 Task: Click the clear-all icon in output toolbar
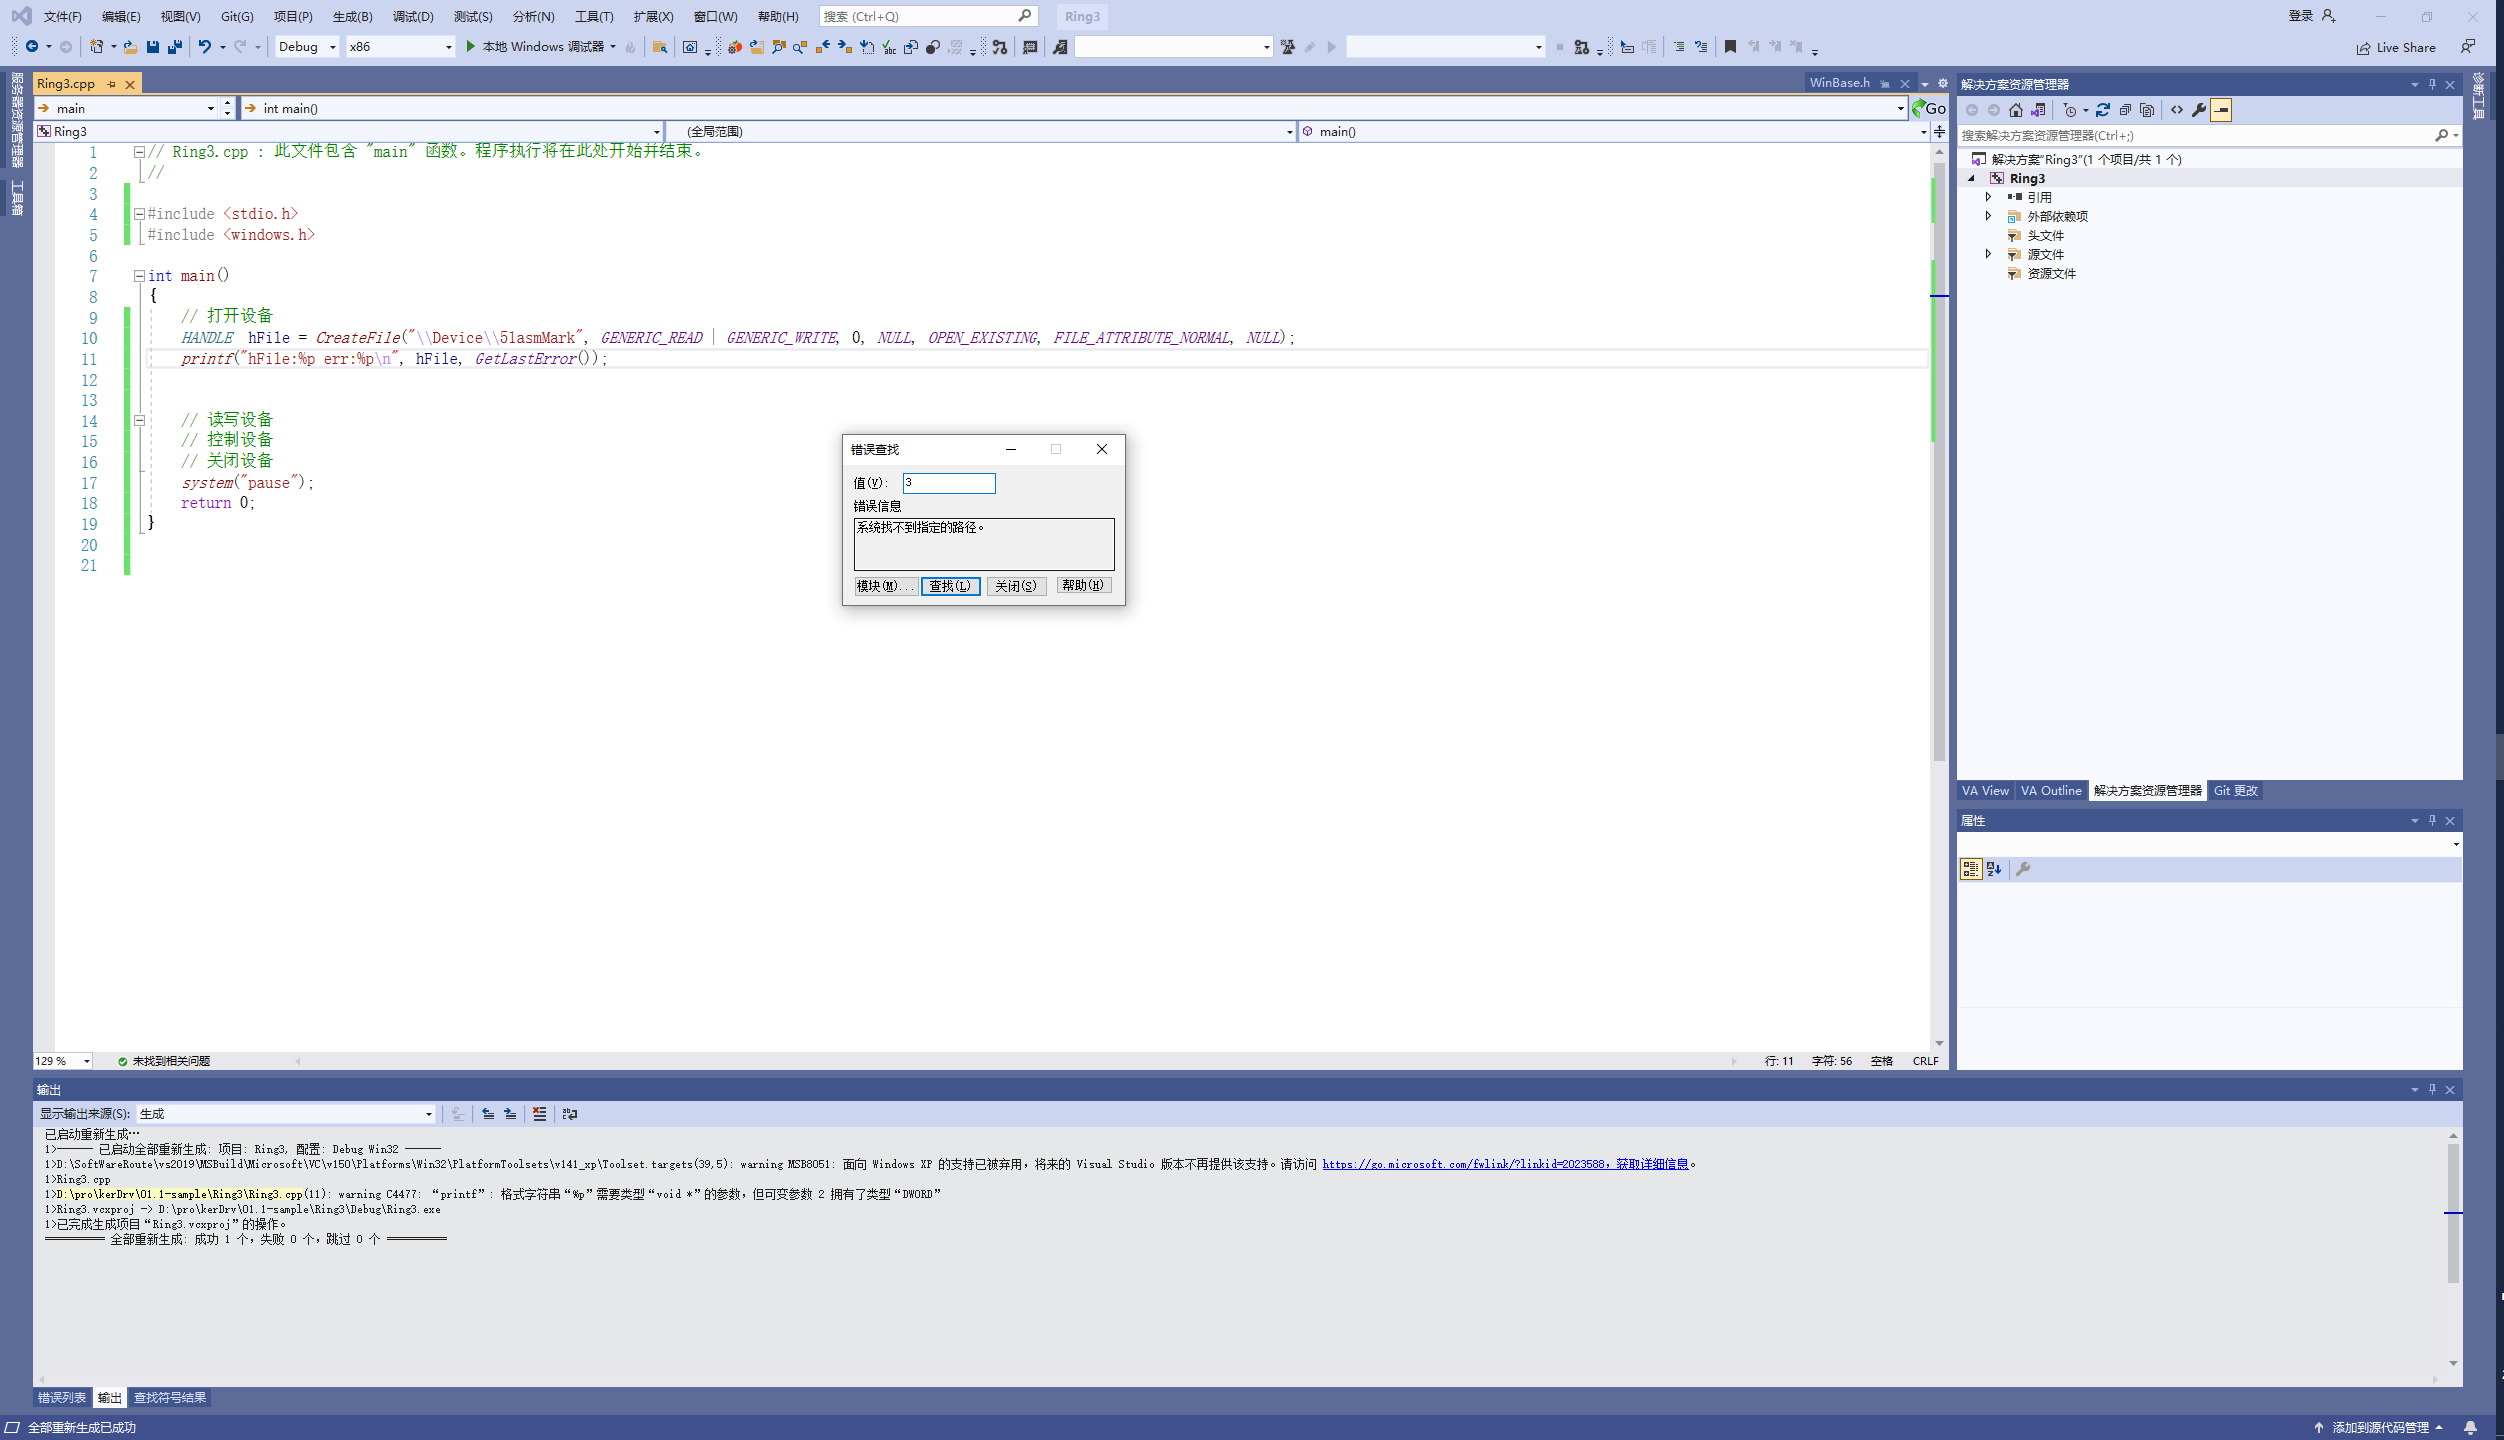539,1114
